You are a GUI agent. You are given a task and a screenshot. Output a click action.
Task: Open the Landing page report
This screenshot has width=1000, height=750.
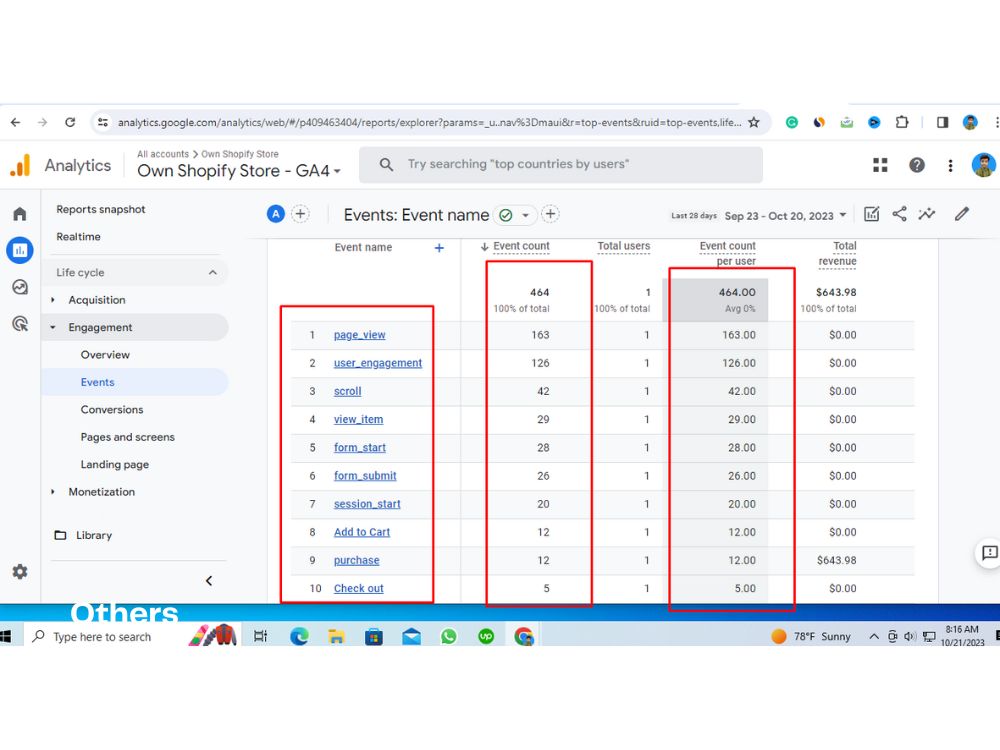coord(115,464)
